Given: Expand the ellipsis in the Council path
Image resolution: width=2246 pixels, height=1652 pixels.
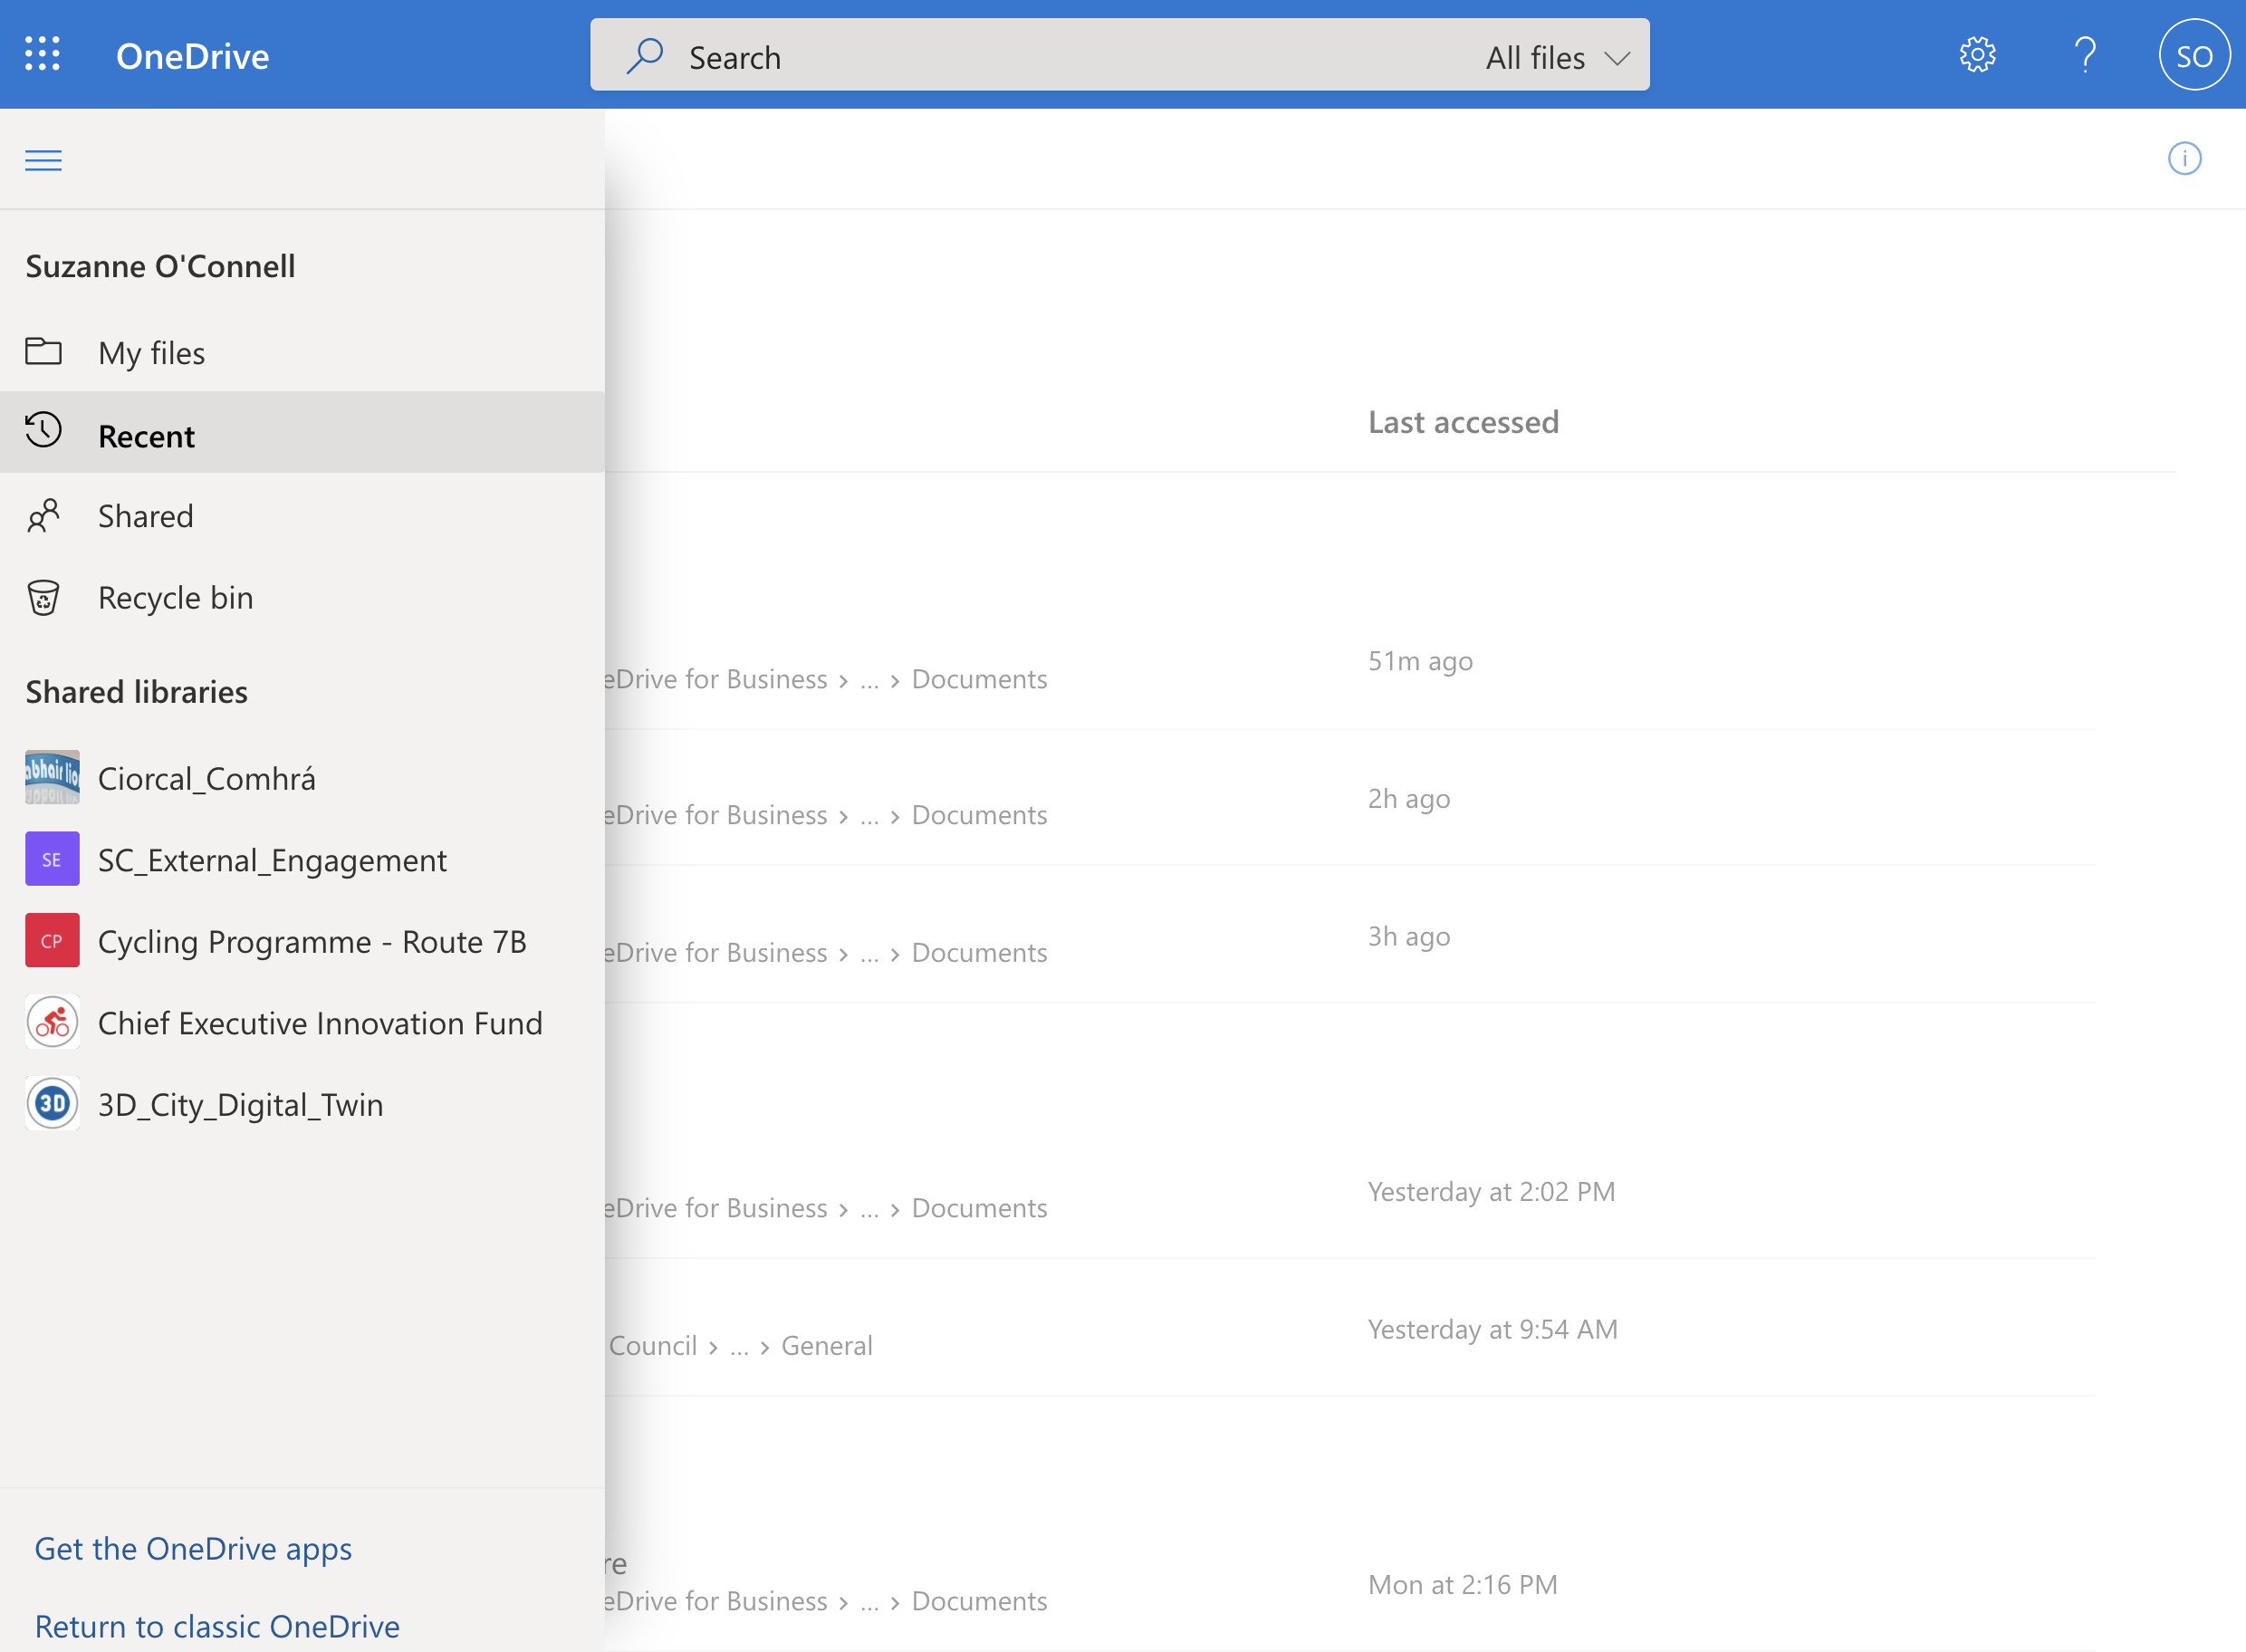Looking at the screenshot, I should (739, 1346).
